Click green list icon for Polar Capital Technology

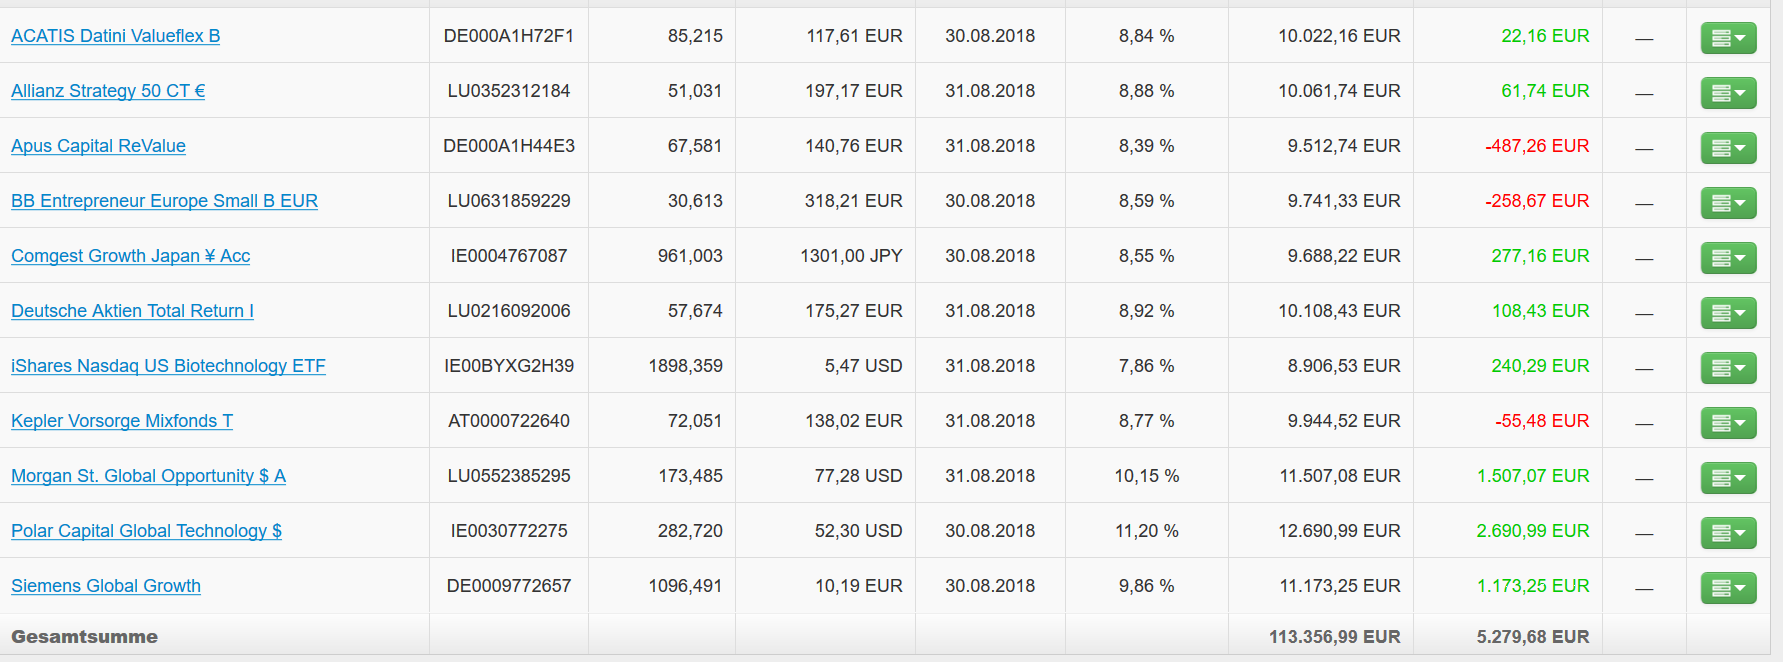1728,533
